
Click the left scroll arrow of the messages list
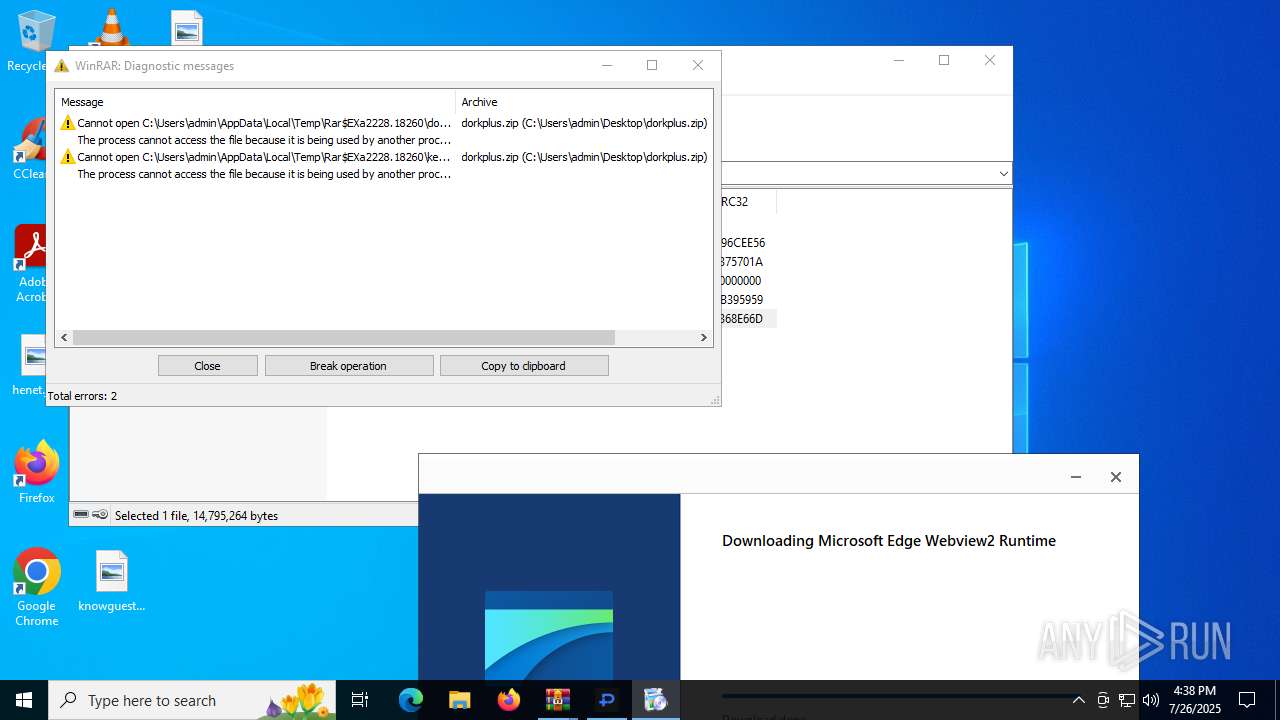point(64,338)
